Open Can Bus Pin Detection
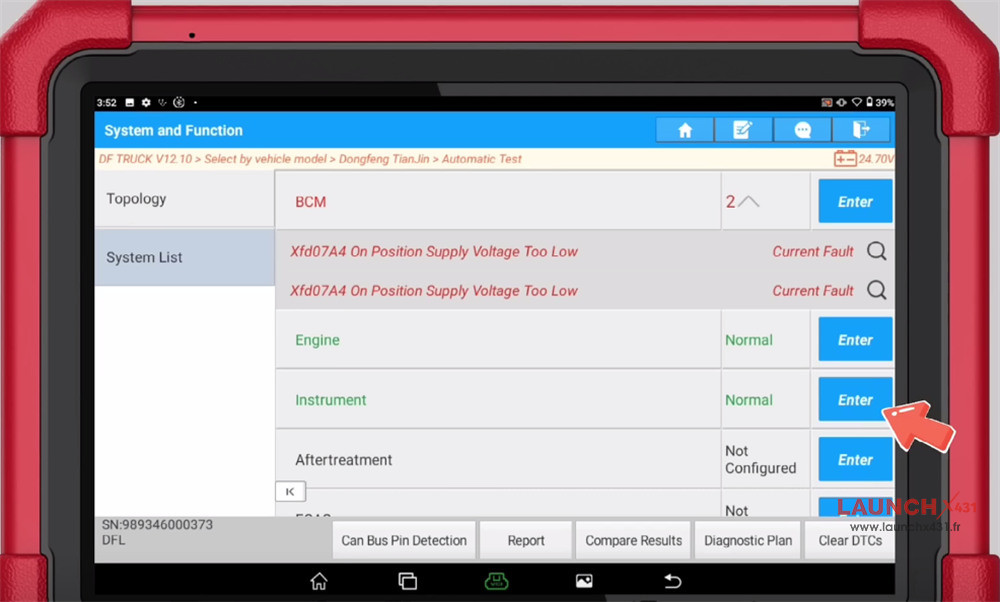Screen dimensions: 1000x602 click(x=404, y=540)
